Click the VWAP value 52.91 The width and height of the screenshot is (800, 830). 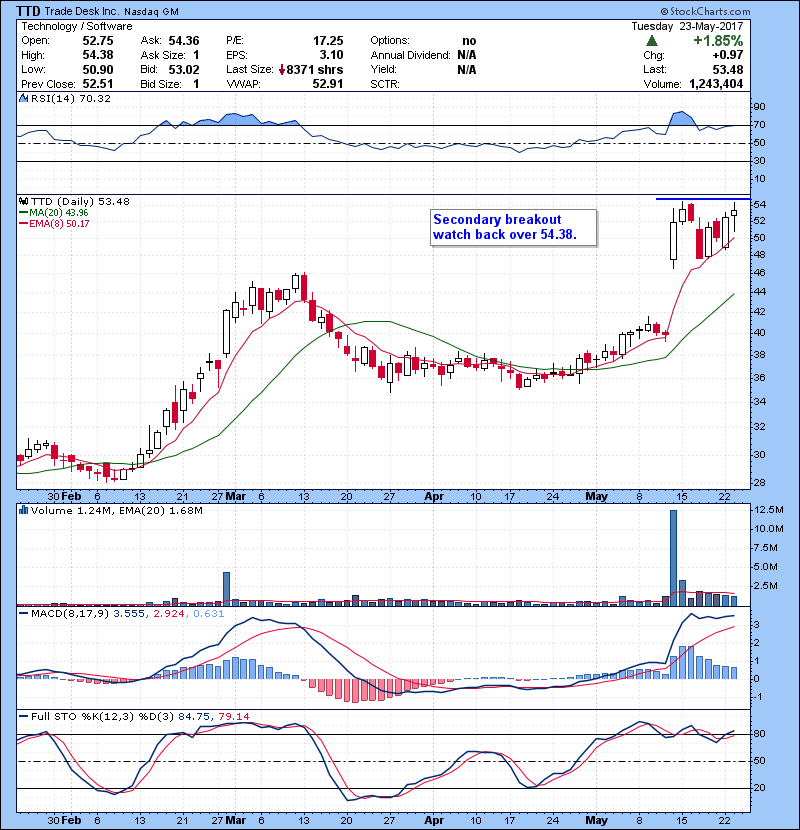[328, 84]
